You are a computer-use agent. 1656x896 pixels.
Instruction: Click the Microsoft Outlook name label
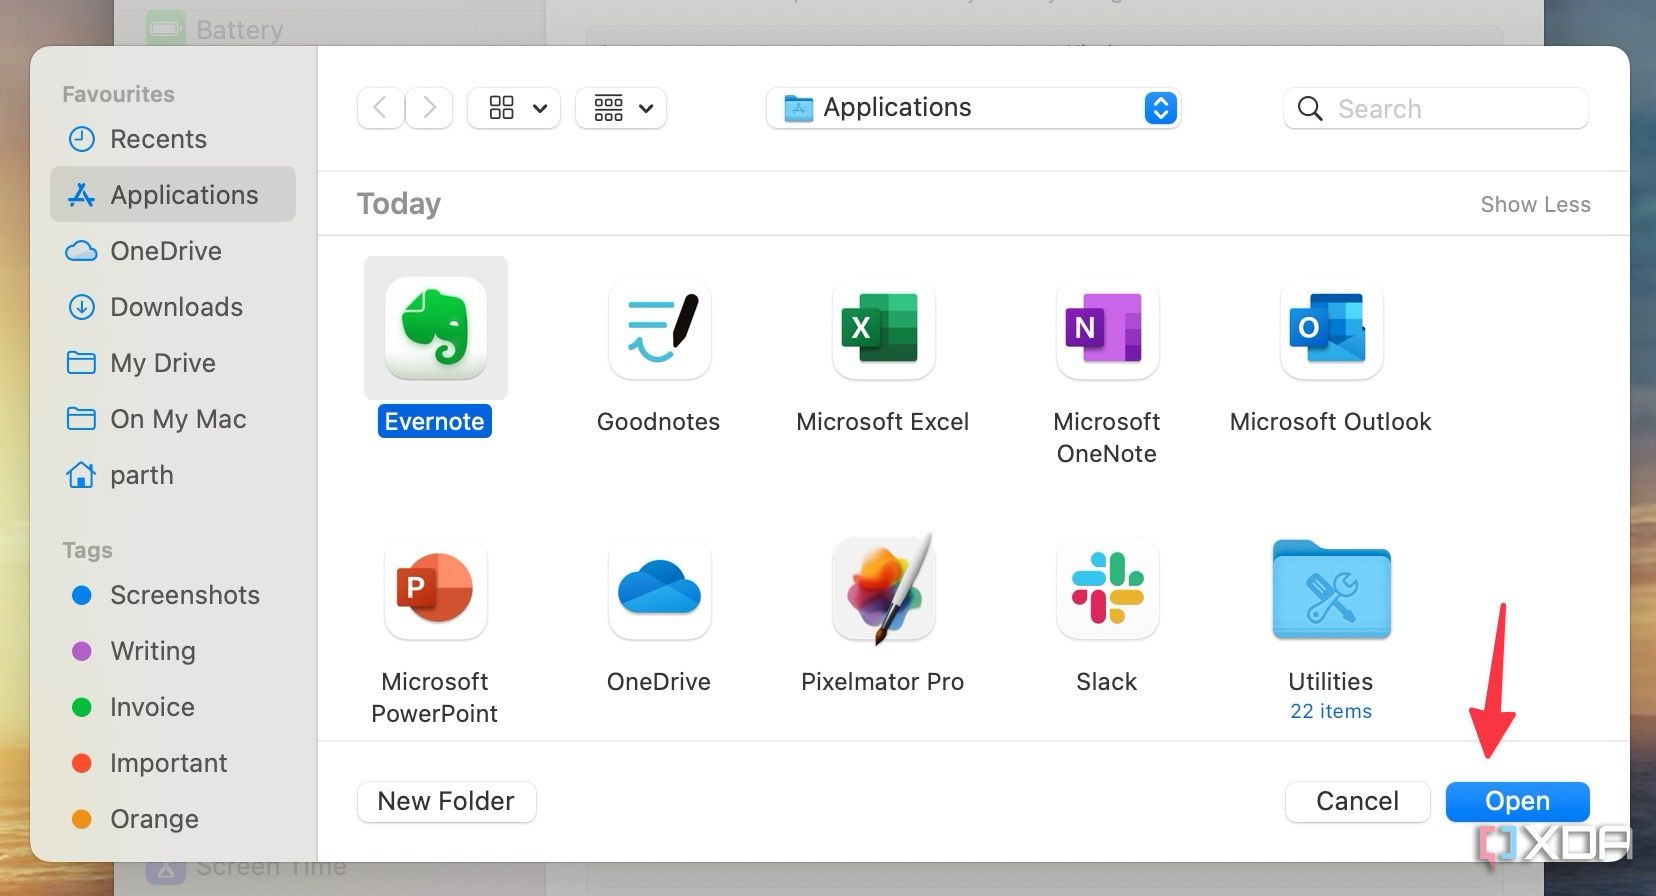click(1331, 421)
